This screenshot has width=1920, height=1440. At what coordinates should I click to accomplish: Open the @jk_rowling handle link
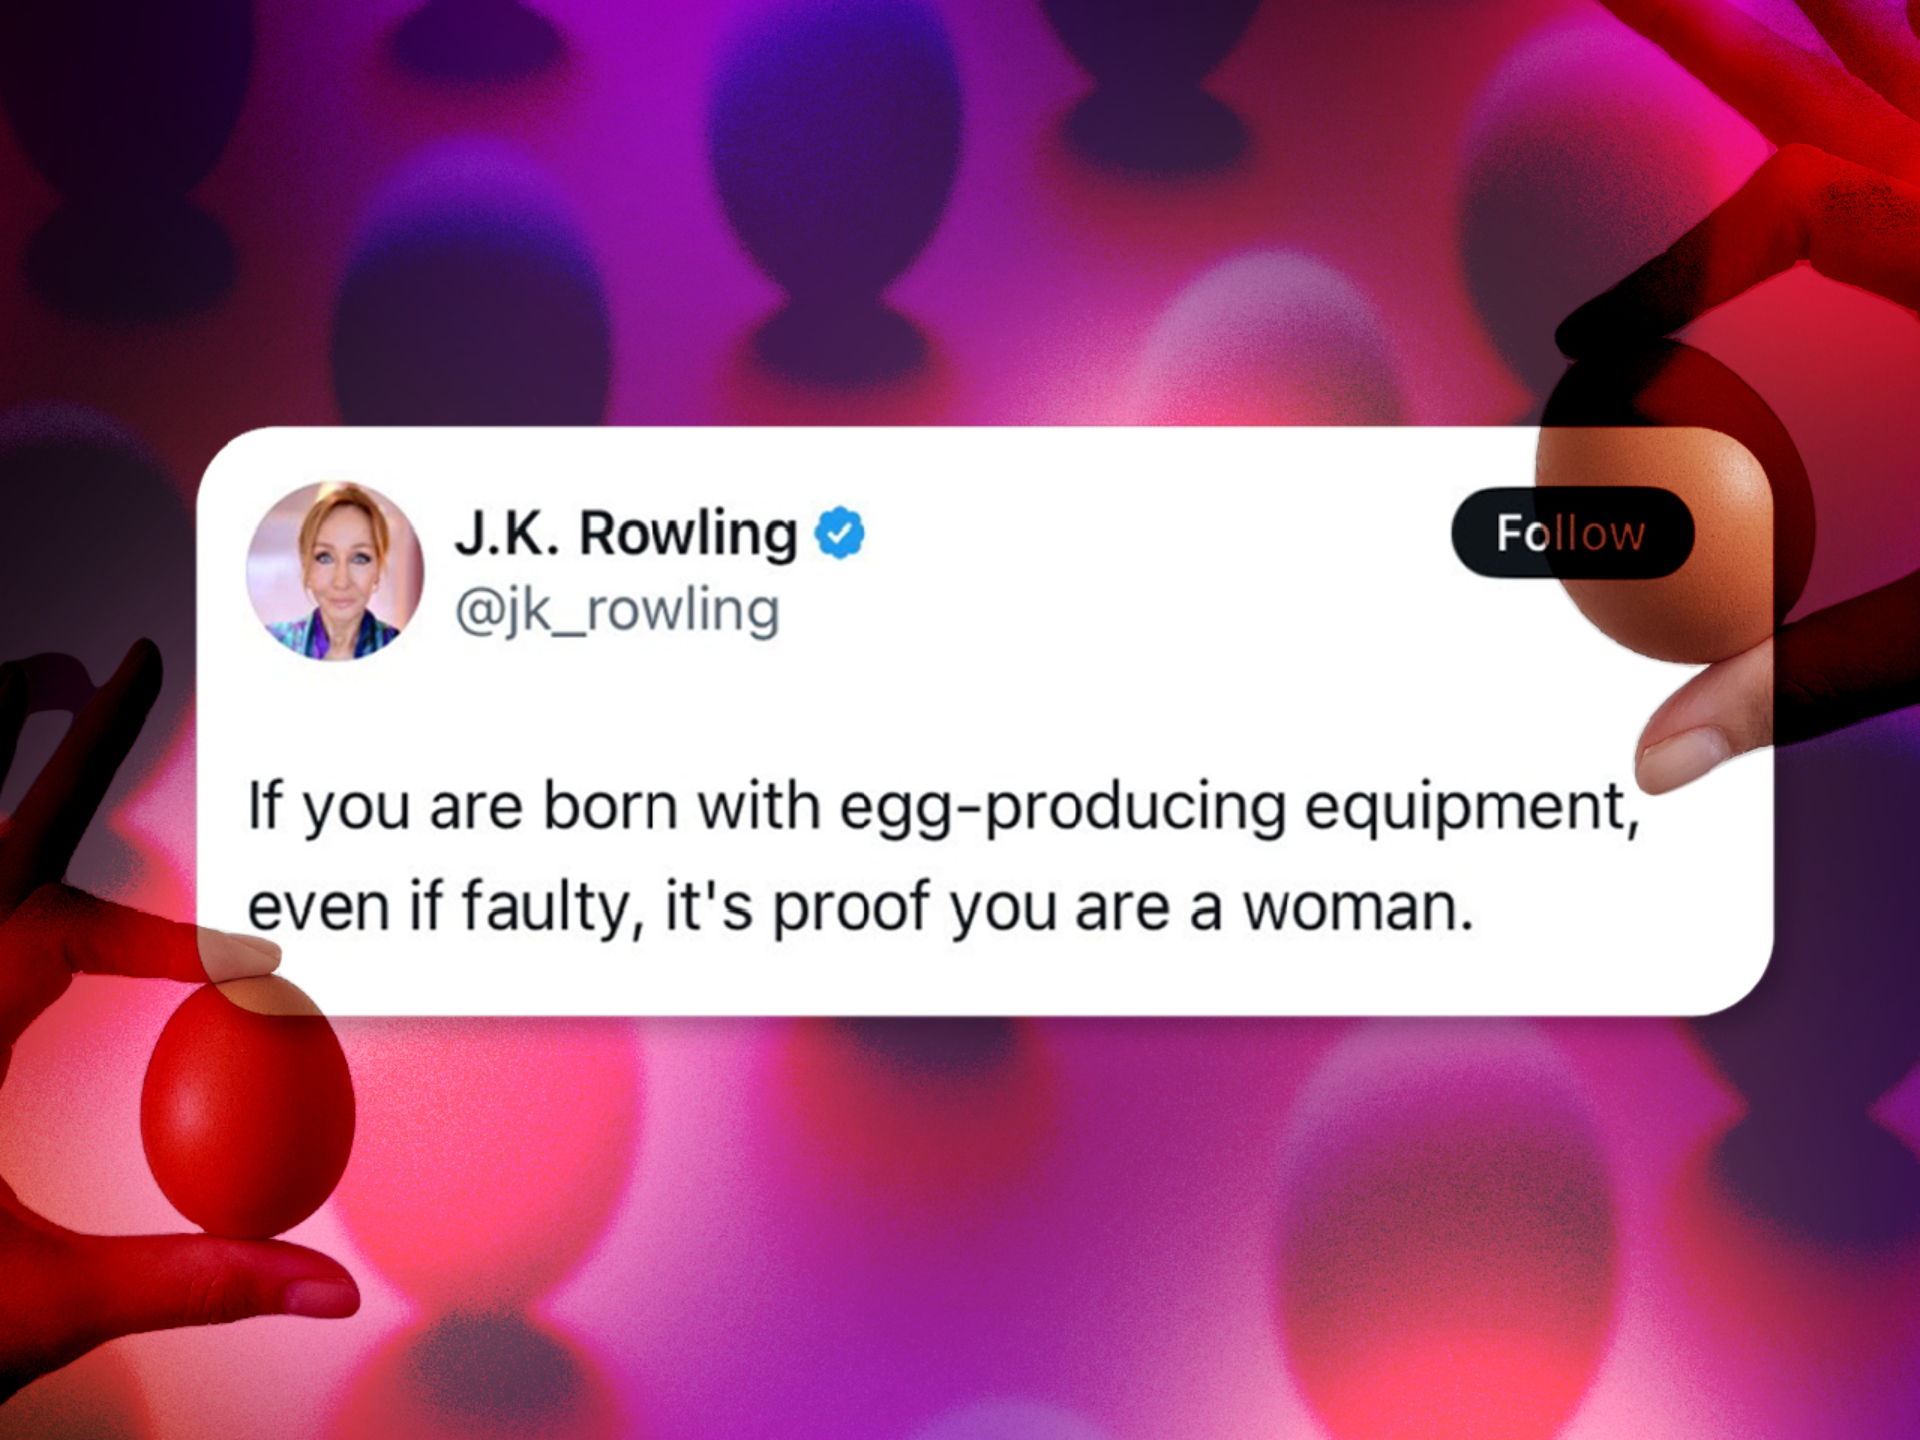tap(617, 611)
